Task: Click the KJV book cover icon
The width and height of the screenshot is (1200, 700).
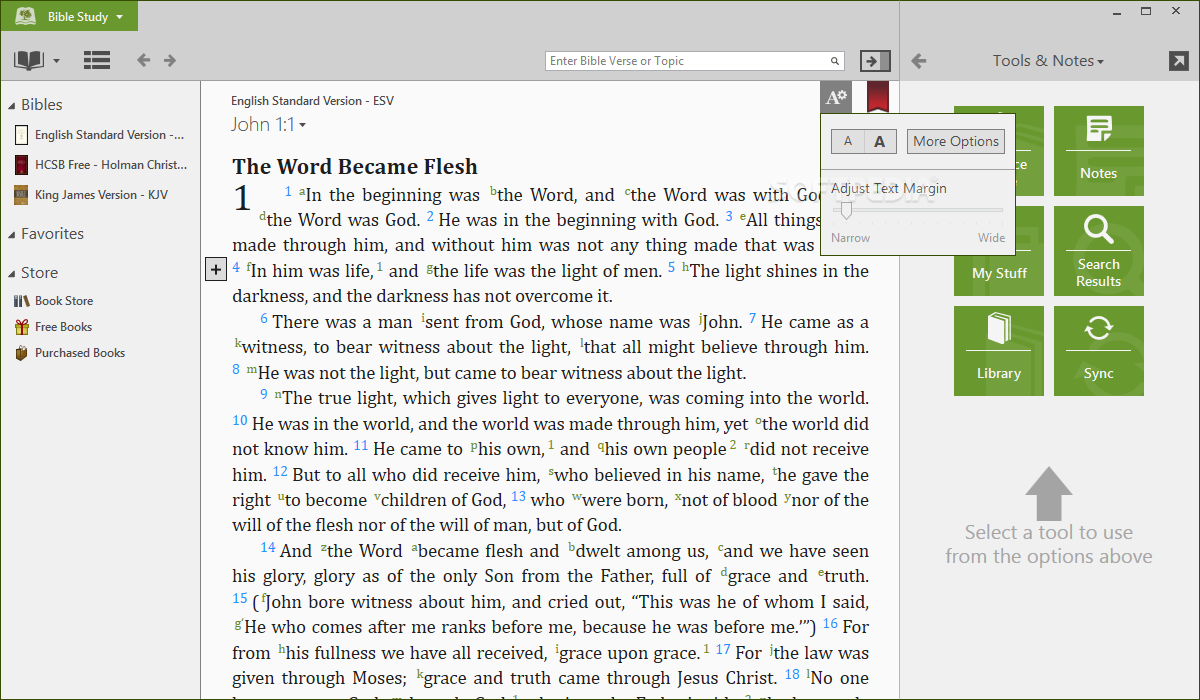Action: 21,195
